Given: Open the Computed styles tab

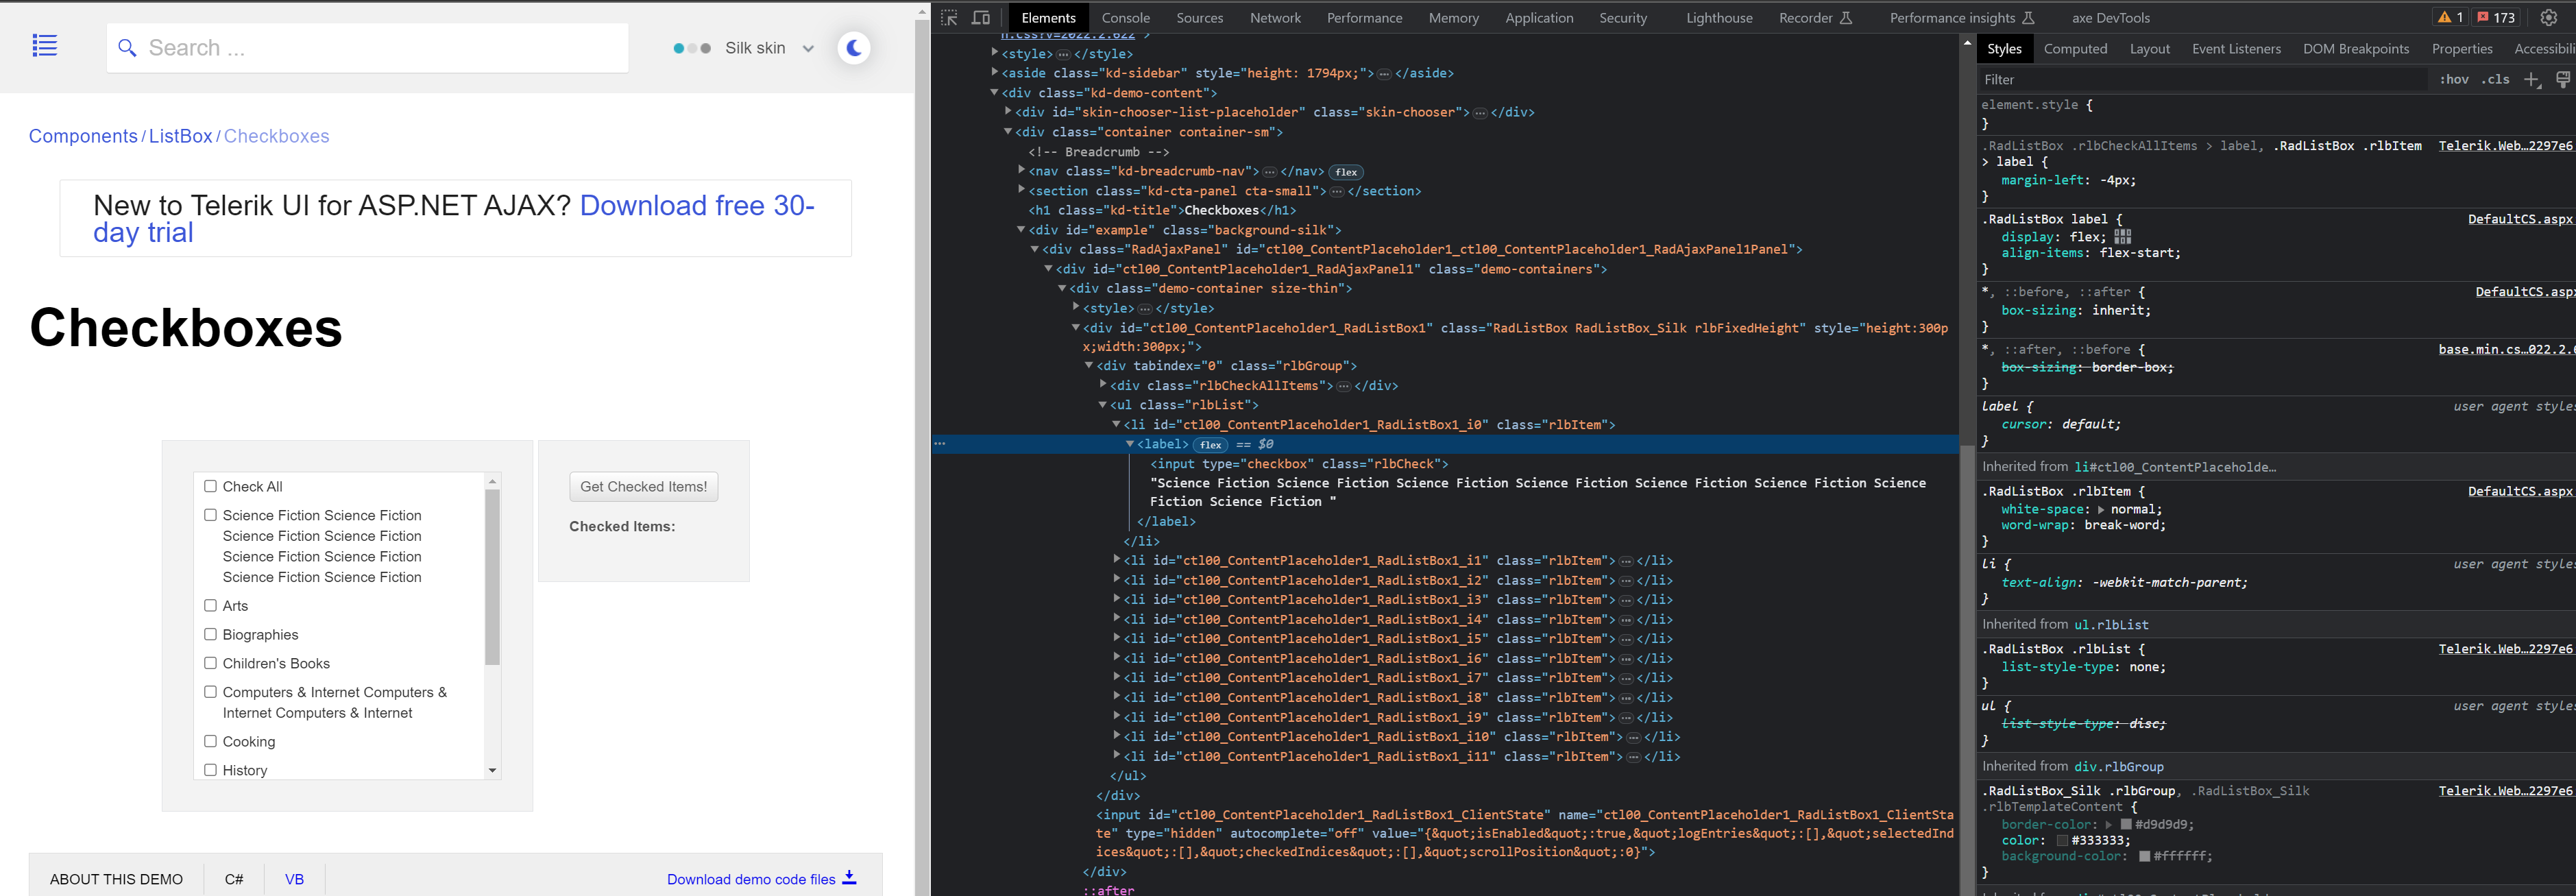Looking at the screenshot, I should pyautogui.click(x=2075, y=49).
